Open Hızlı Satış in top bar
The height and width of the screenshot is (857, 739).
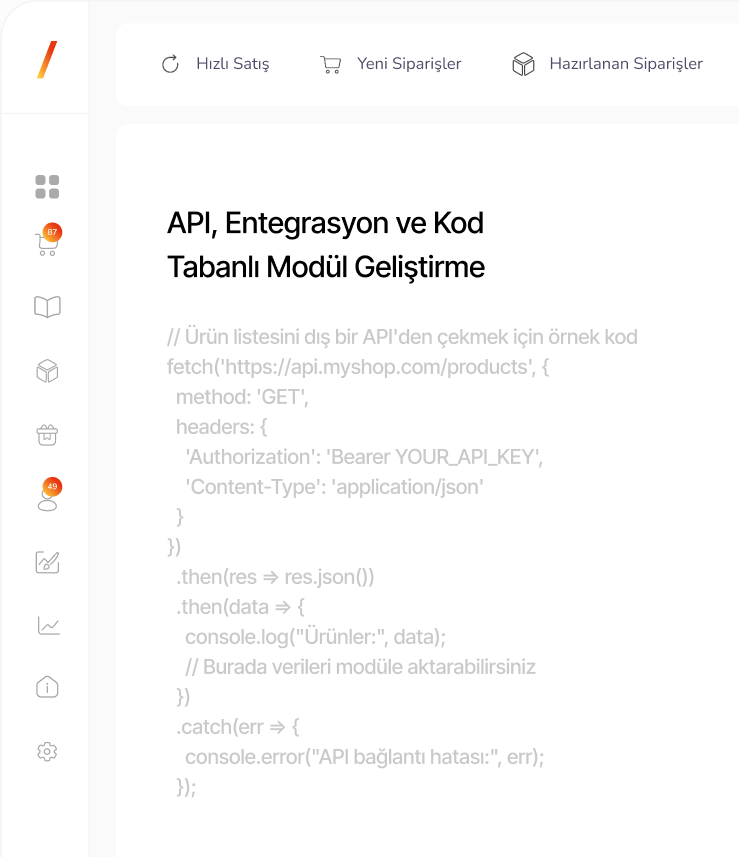[215, 64]
